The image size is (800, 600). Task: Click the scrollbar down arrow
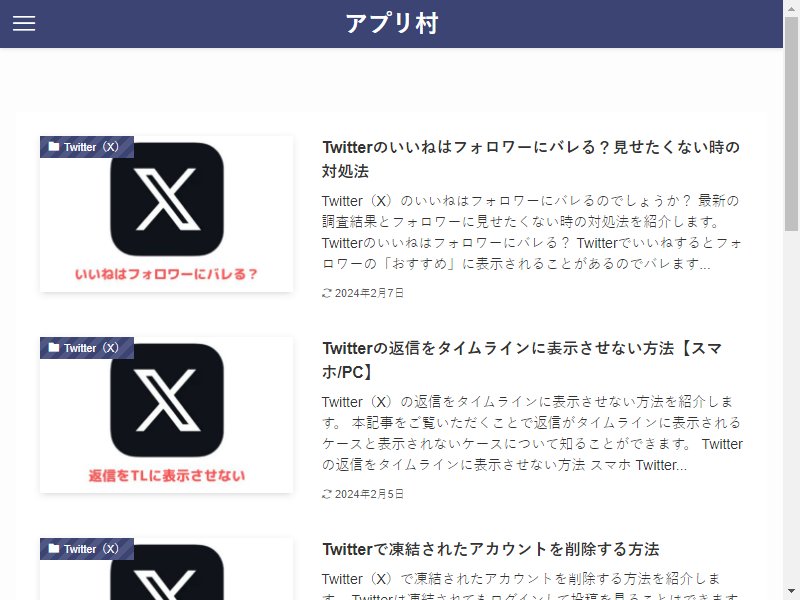[x=791, y=591]
